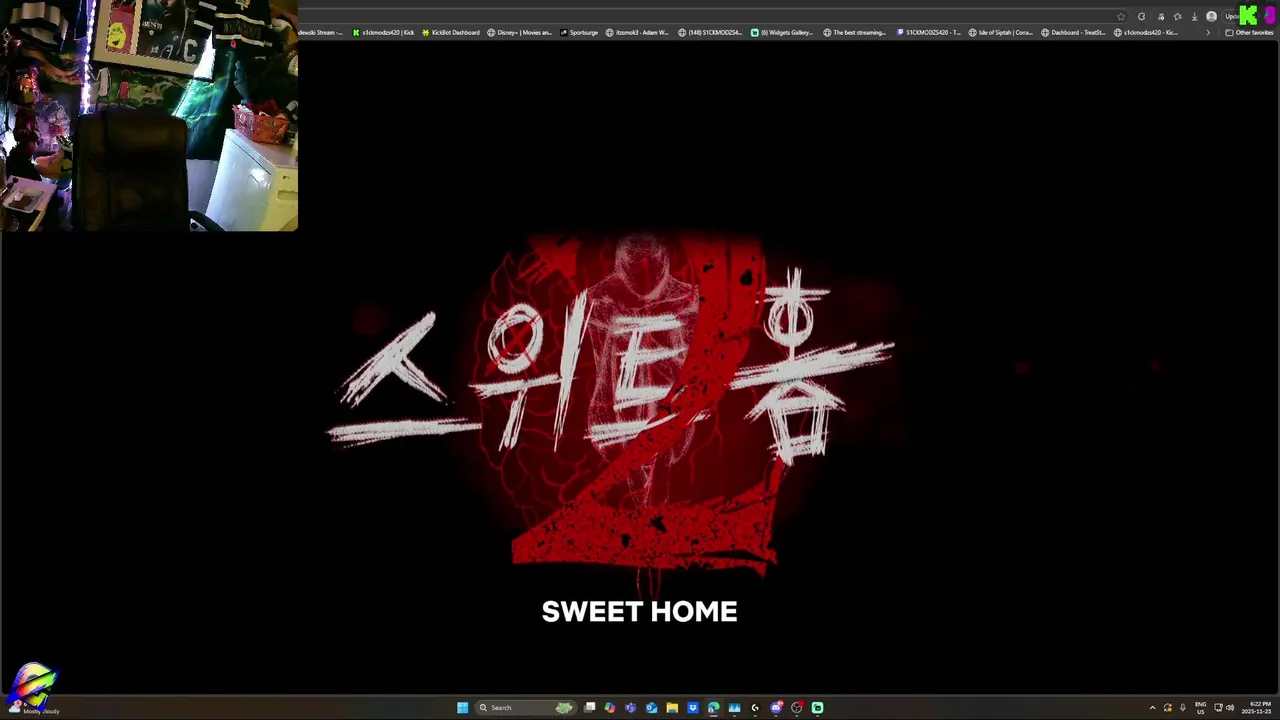
Task: Open the Isle of Siptah bookmark
Action: coord(1001,33)
